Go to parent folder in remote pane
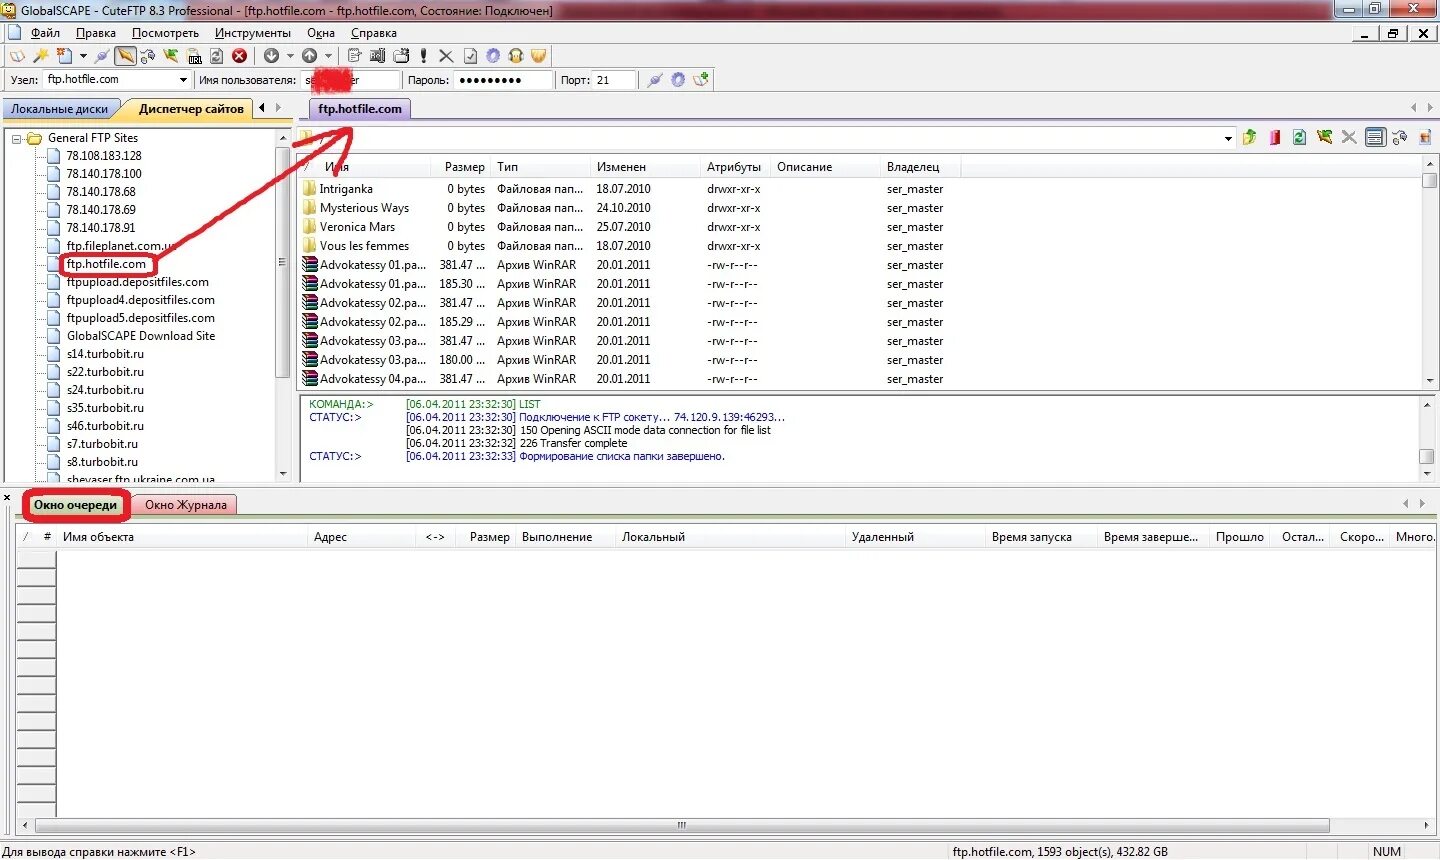The width and height of the screenshot is (1440, 860). tap(1249, 138)
